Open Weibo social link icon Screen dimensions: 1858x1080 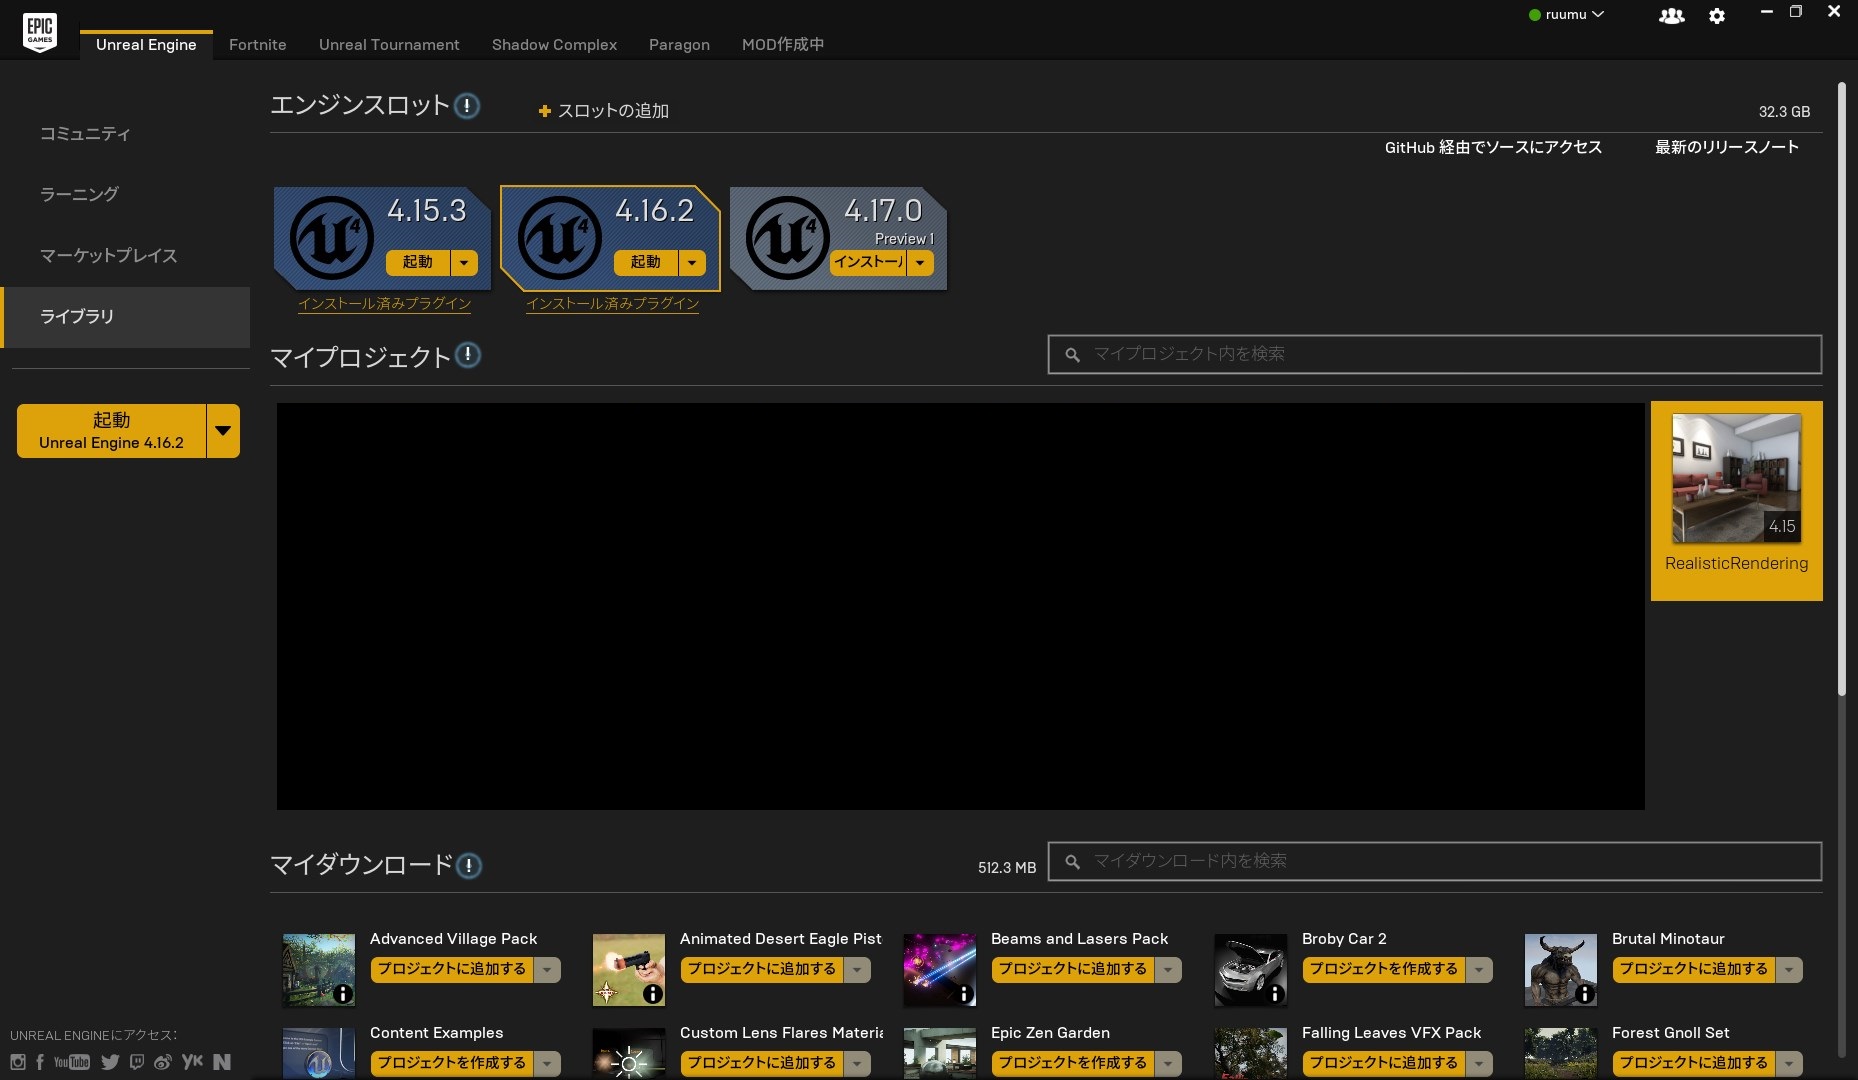pyautogui.click(x=163, y=1062)
